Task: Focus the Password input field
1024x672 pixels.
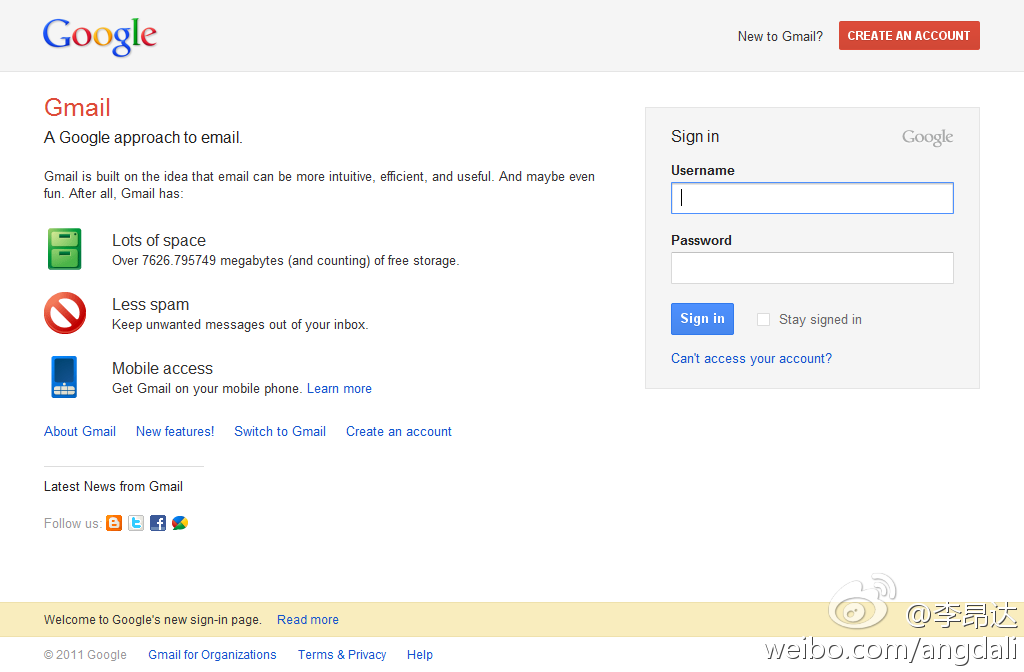Action: coord(812,268)
